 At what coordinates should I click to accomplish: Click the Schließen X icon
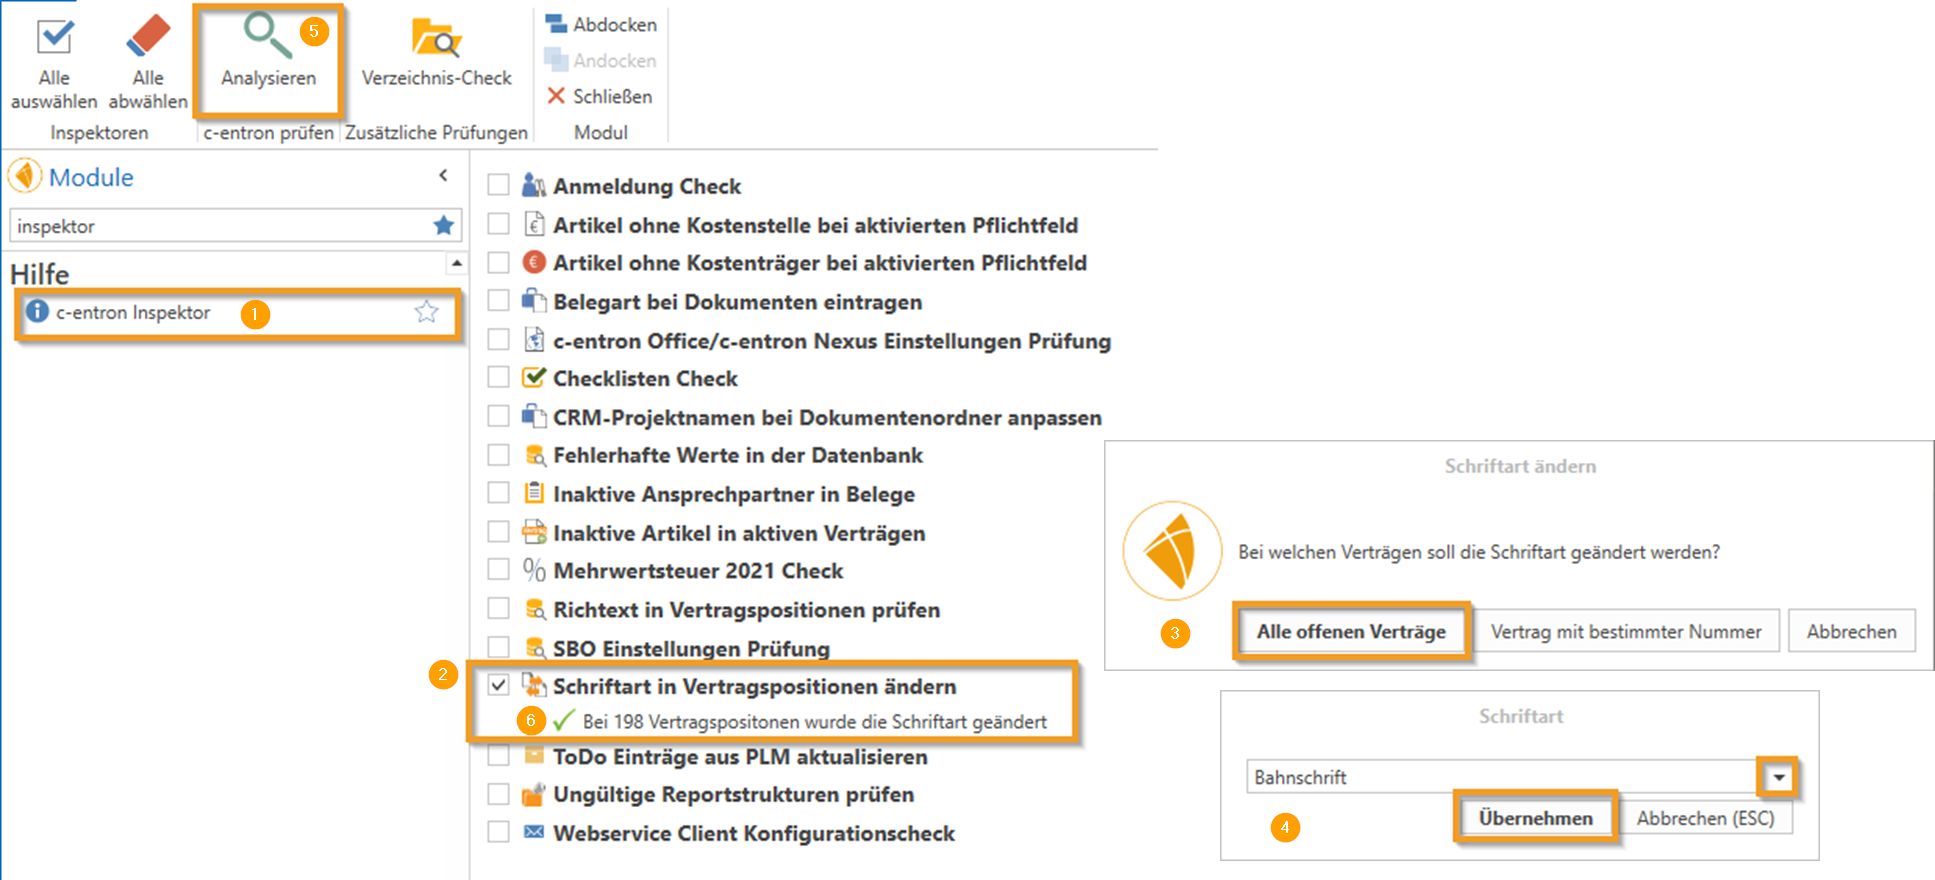tap(556, 96)
